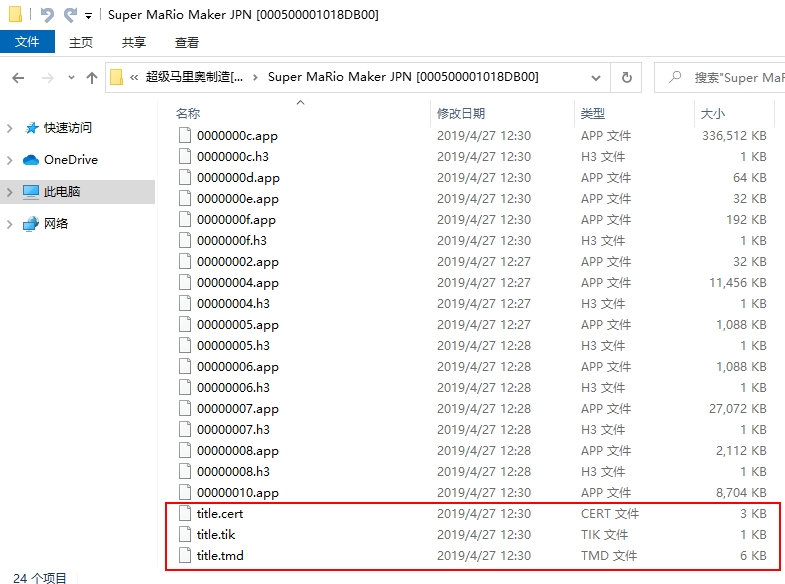
Task: Click the file icon of 00000008.app
Action: coord(185,450)
